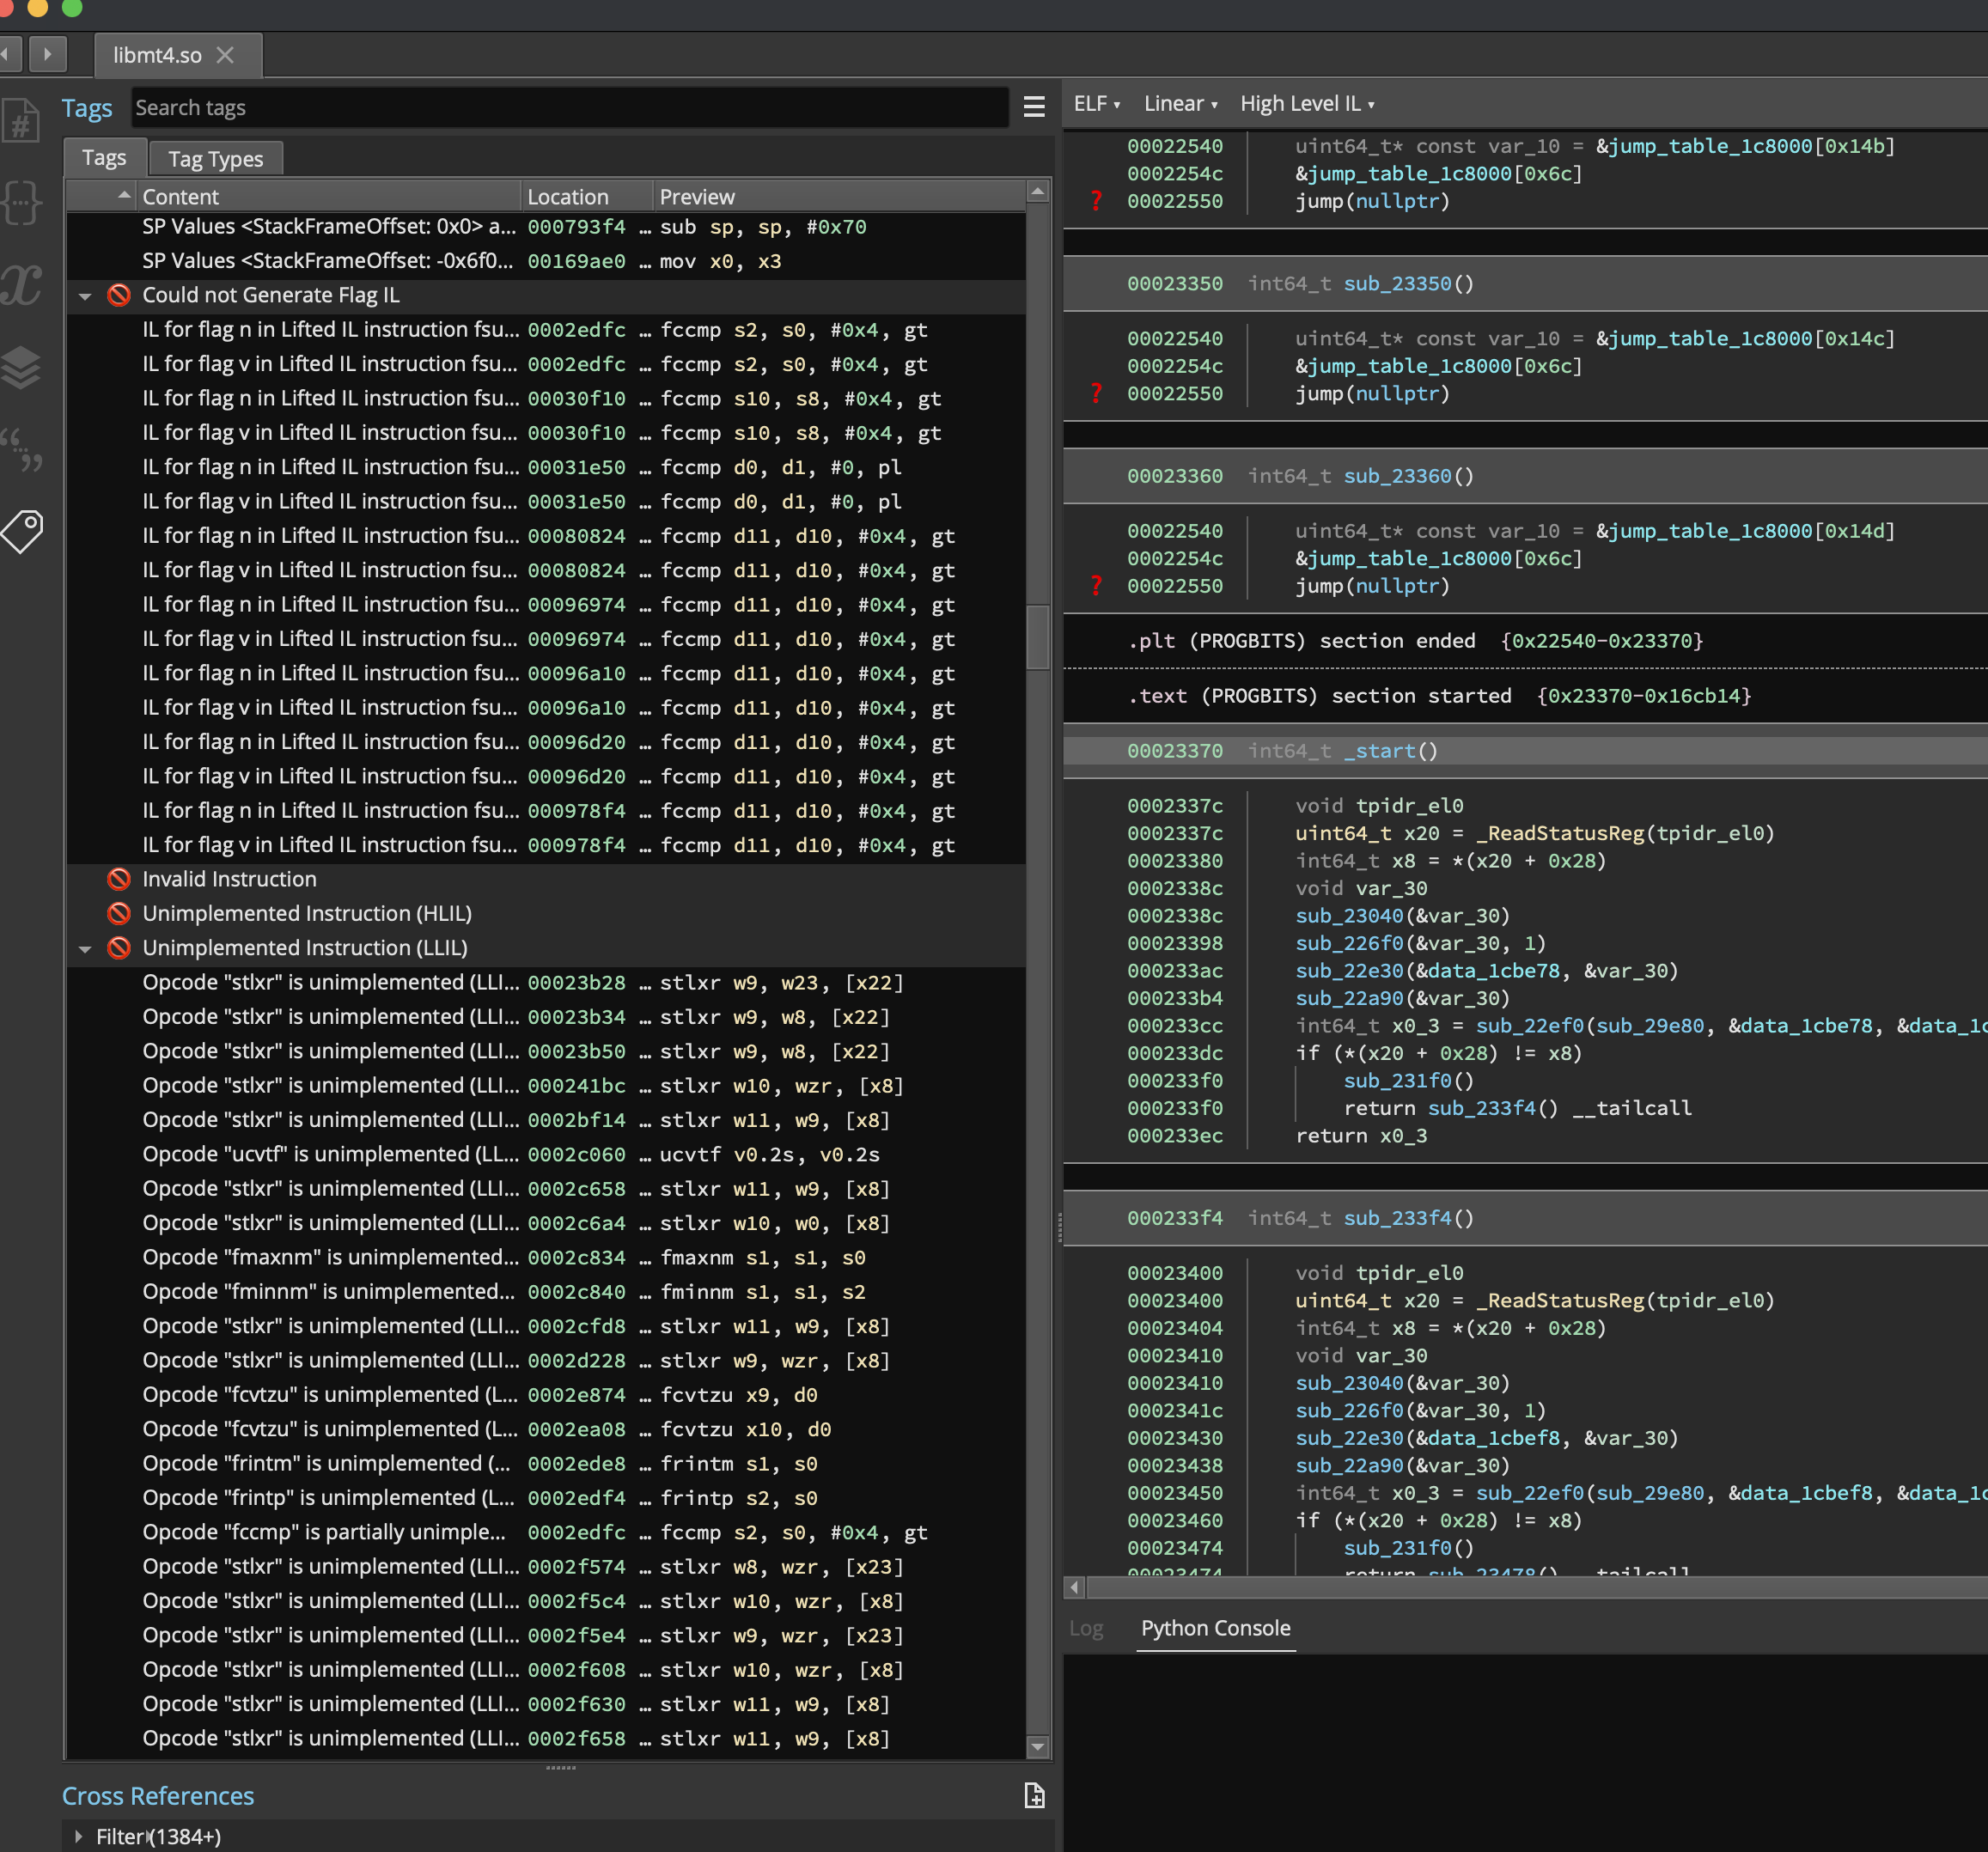Open the Linear view dropdown
Image resolution: width=1988 pixels, height=1852 pixels.
1180,103
